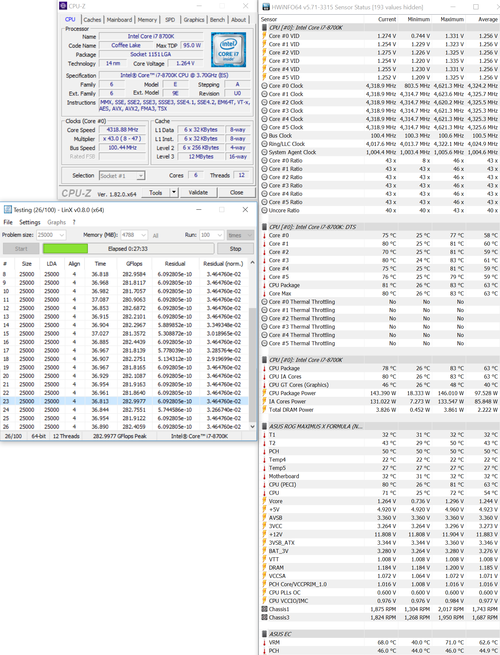Open the ? help menu in LinX
This screenshot has width=500, height=655.
coord(74,222)
